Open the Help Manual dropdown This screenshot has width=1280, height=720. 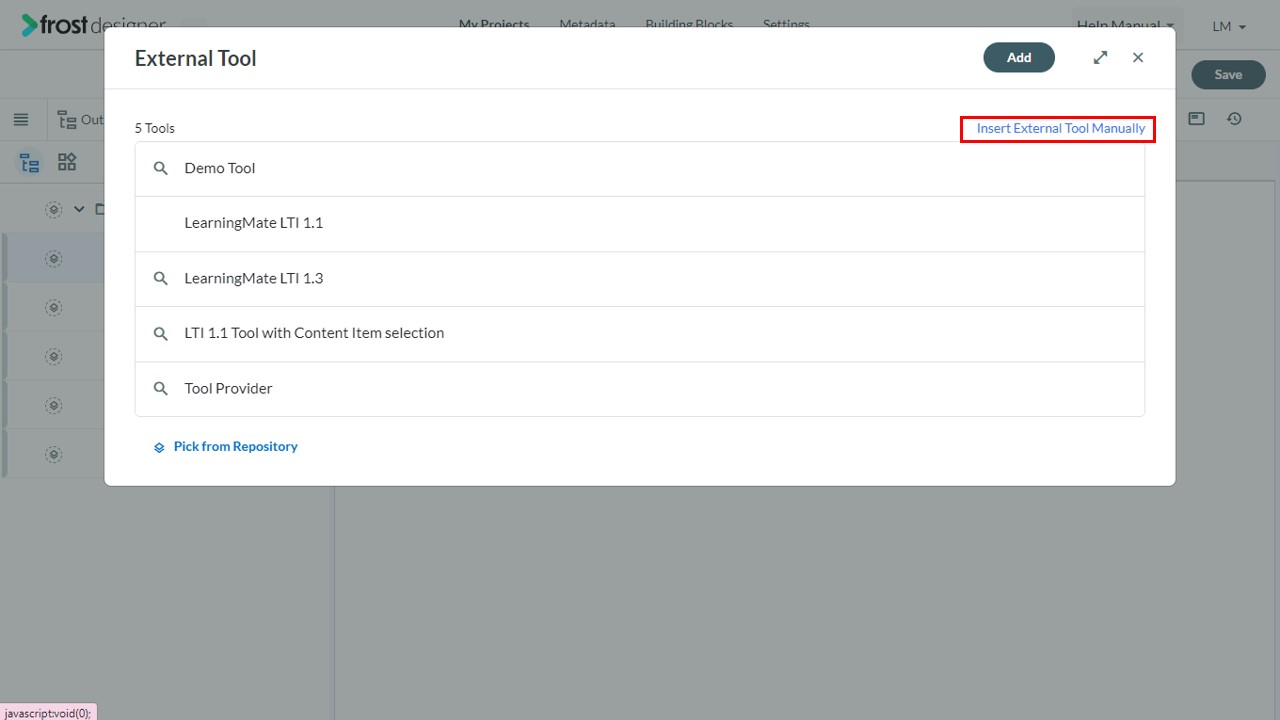tap(1125, 26)
